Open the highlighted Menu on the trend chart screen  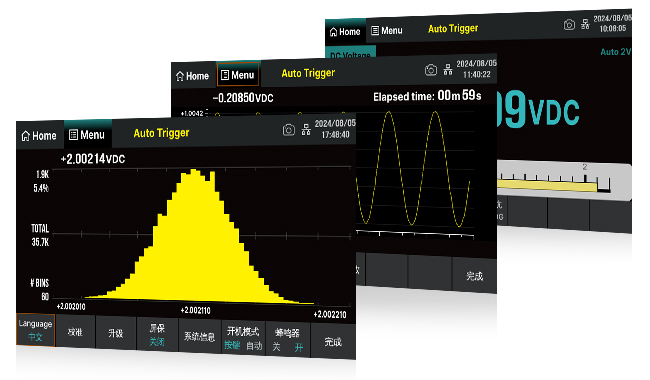[x=238, y=75]
